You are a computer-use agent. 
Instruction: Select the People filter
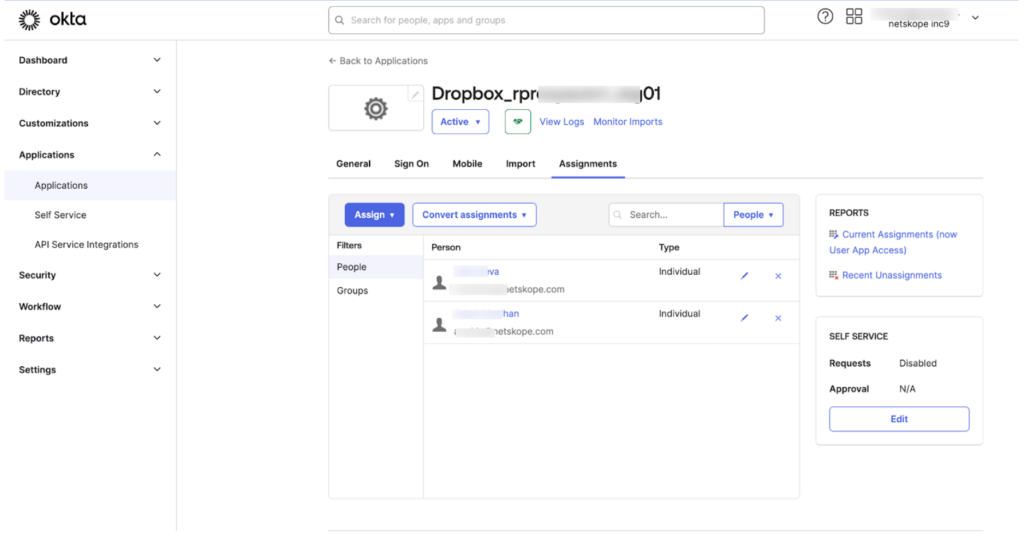click(376, 267)
